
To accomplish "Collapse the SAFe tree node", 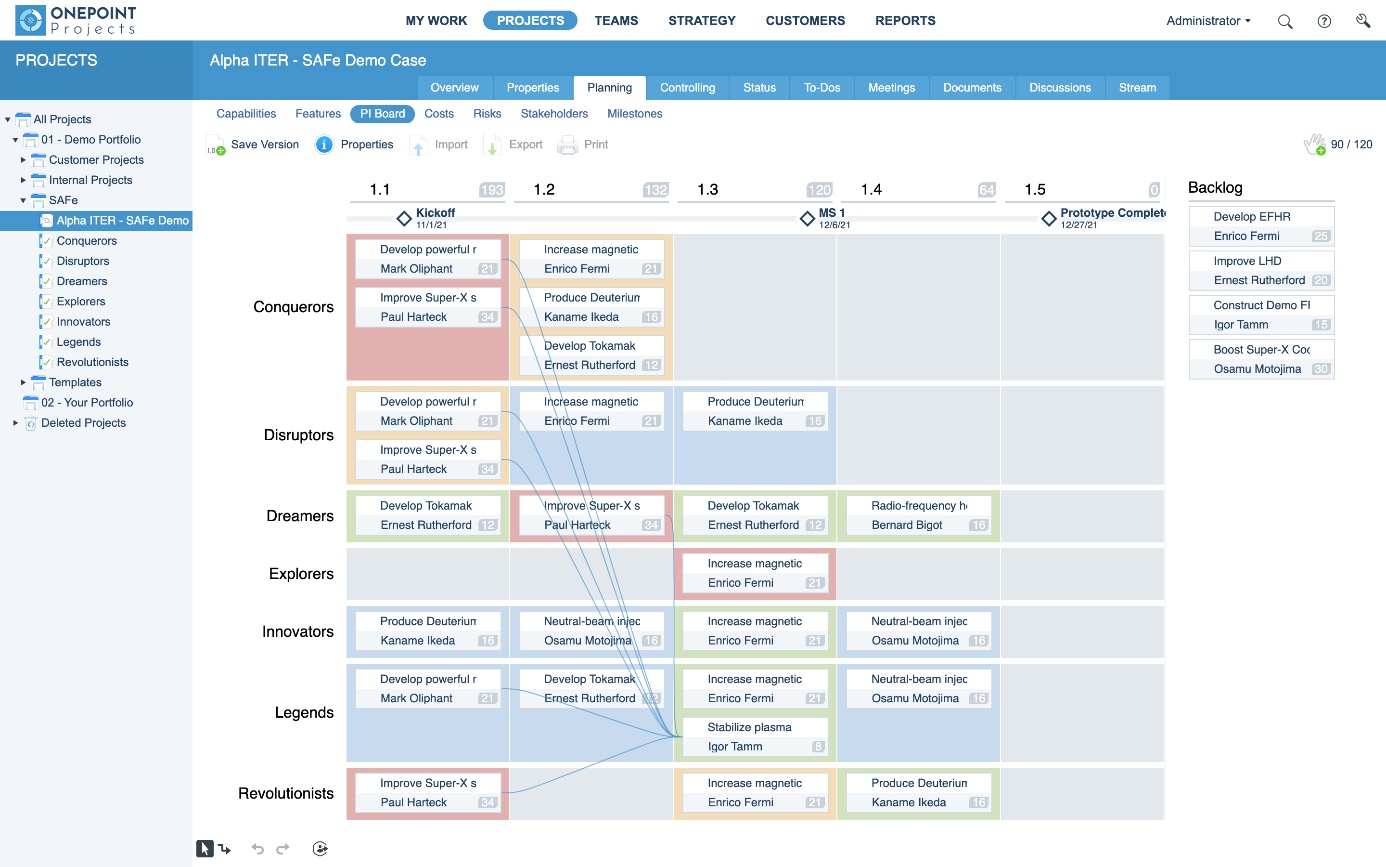I will tap(24, 201).
